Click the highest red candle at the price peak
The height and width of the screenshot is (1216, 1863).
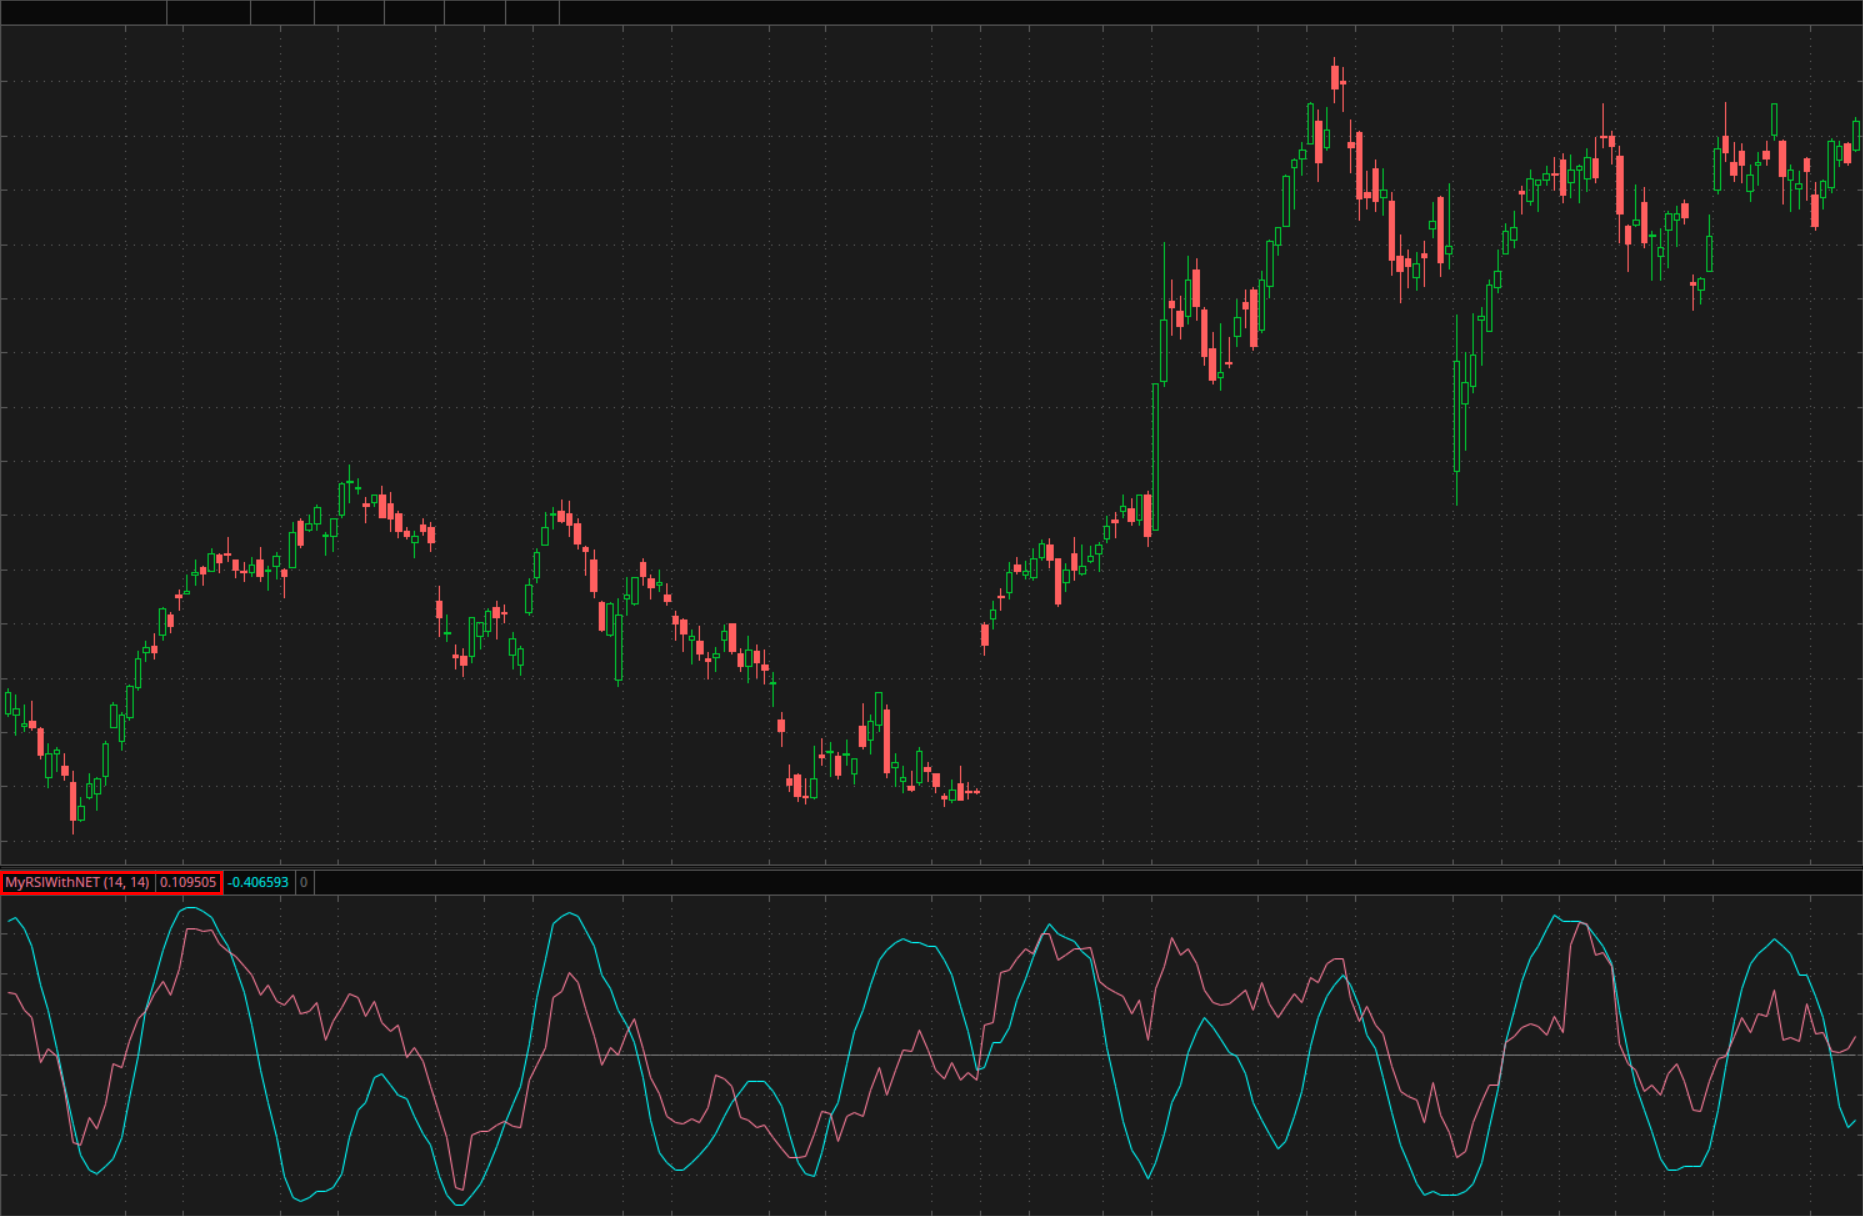(x=1335, y=76)
